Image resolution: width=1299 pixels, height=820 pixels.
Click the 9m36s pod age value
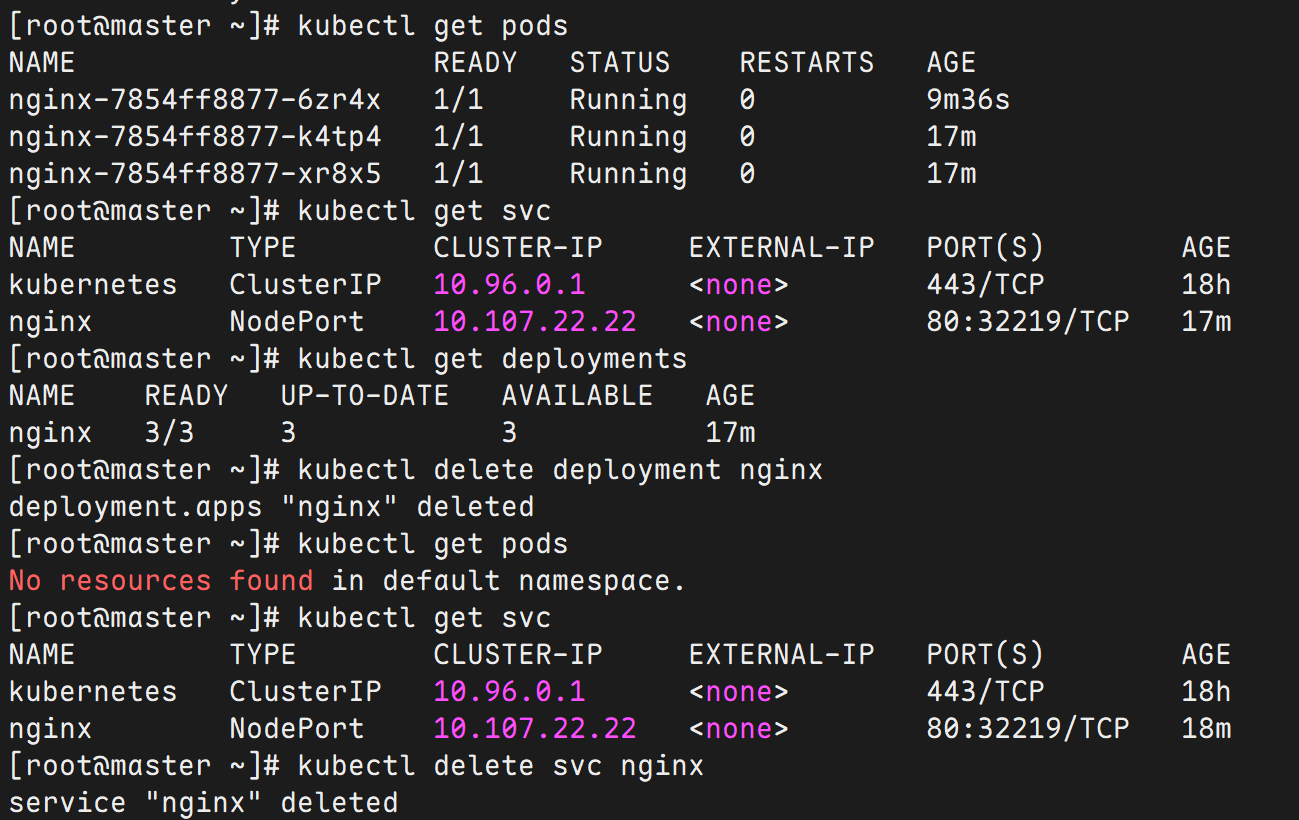pyautogui.click(x=968, y=100)
